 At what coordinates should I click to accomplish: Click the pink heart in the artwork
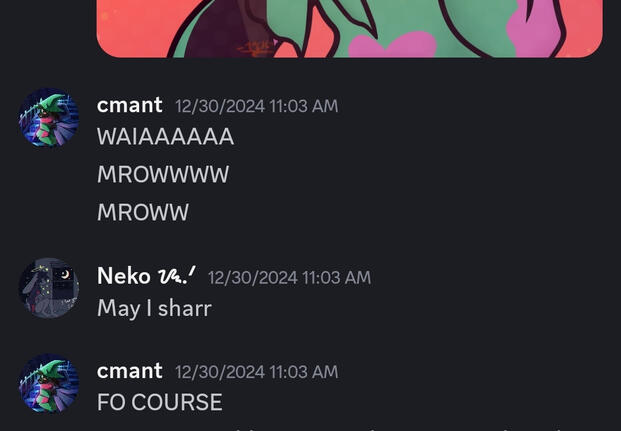tap(392, 46)
